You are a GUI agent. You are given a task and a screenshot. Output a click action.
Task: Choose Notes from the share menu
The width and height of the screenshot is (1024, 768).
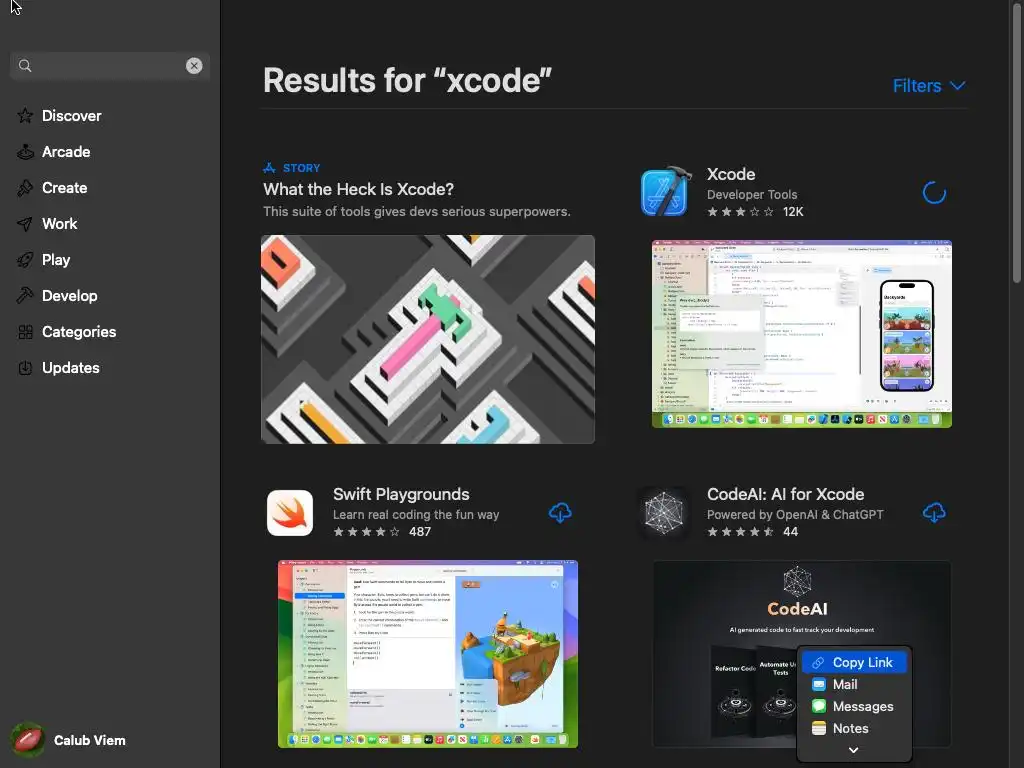point(854,728)
